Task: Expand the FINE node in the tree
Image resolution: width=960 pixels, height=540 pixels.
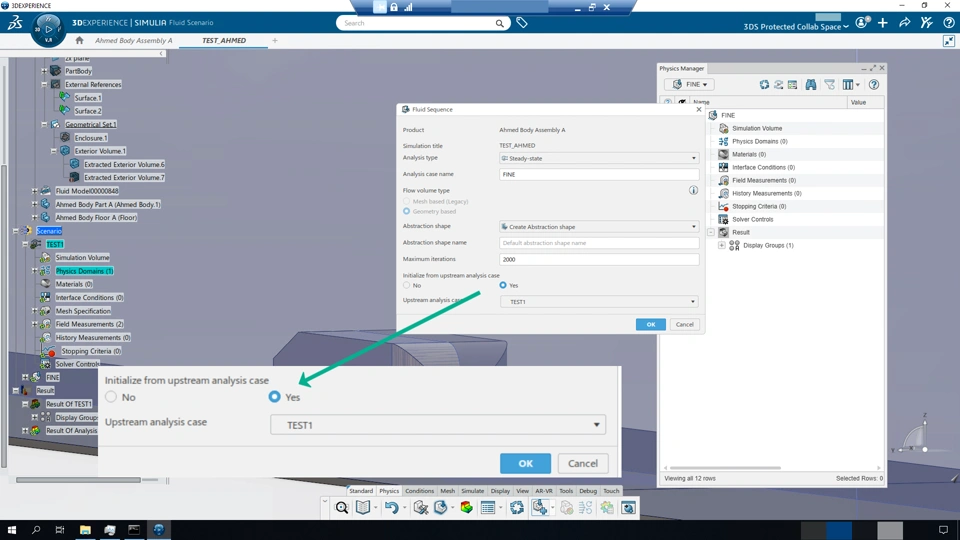Action: (25, 377)
